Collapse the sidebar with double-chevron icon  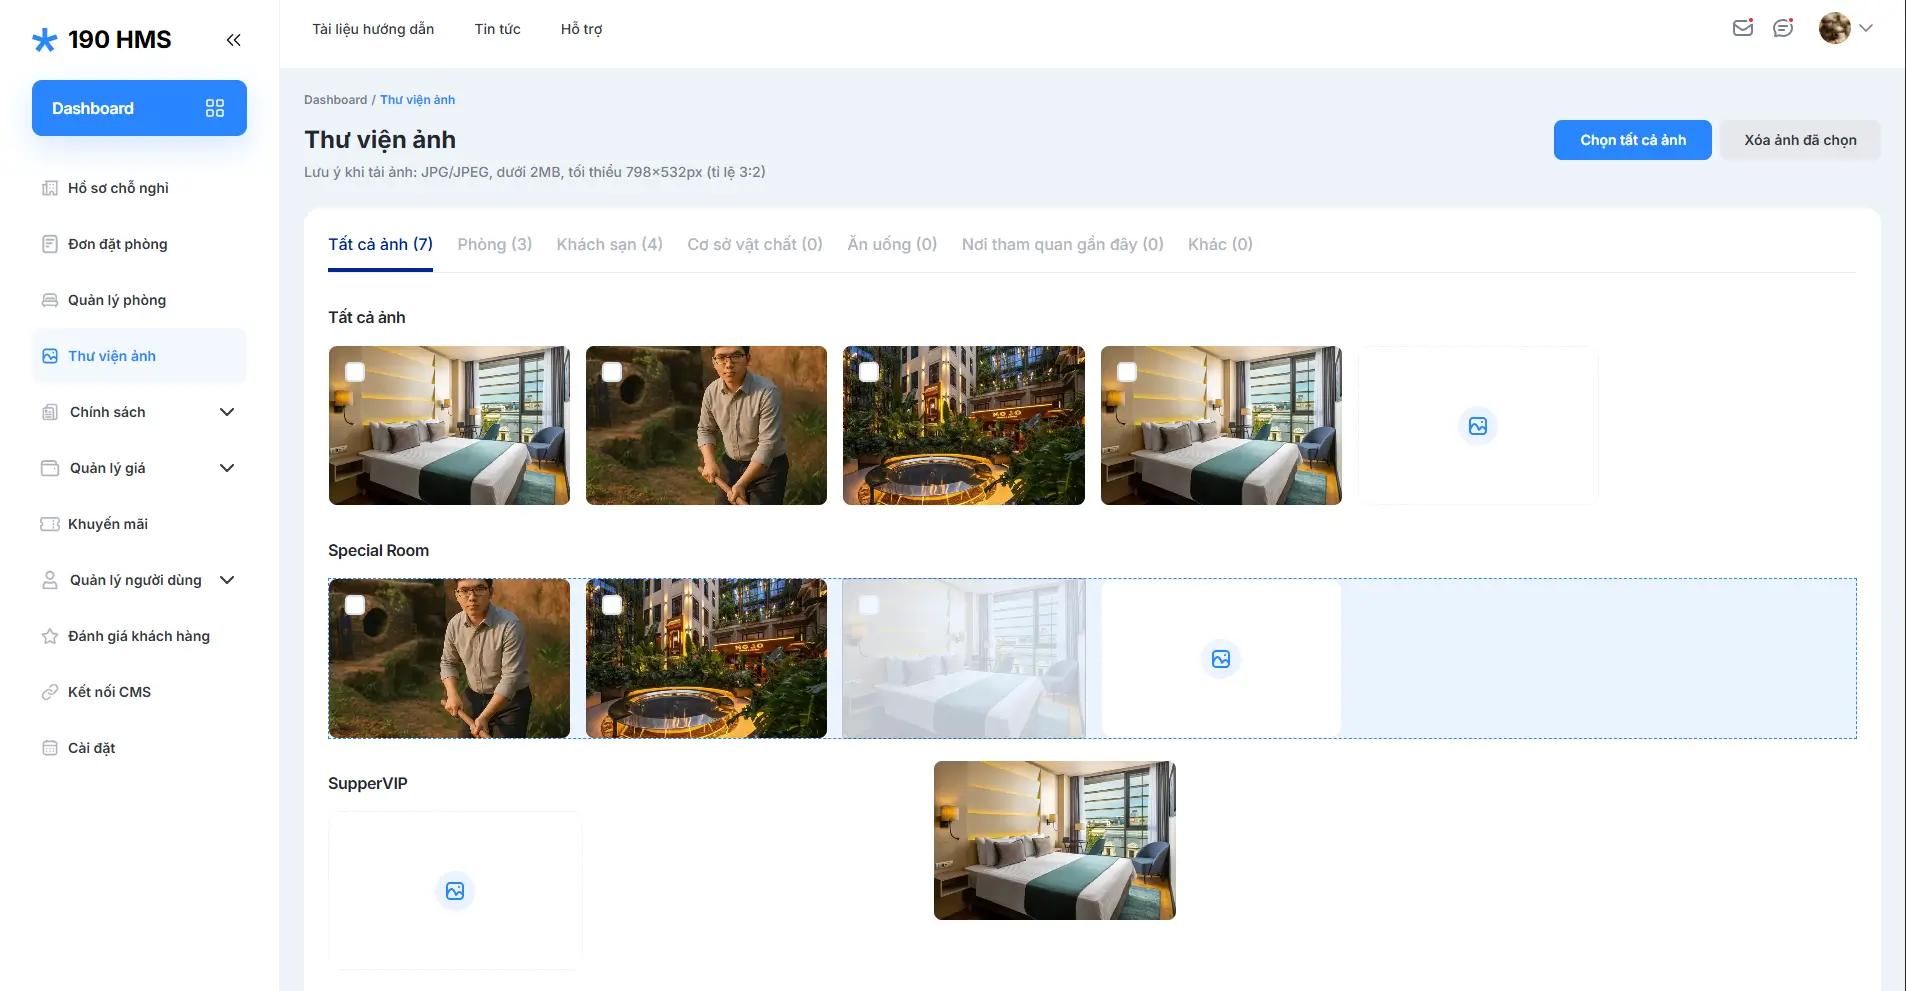(x=233, y=40)
